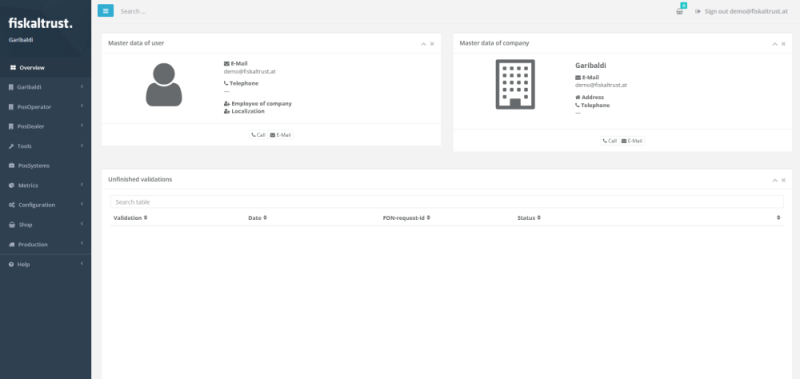Click the Call button in company panel

click(610, 141)
